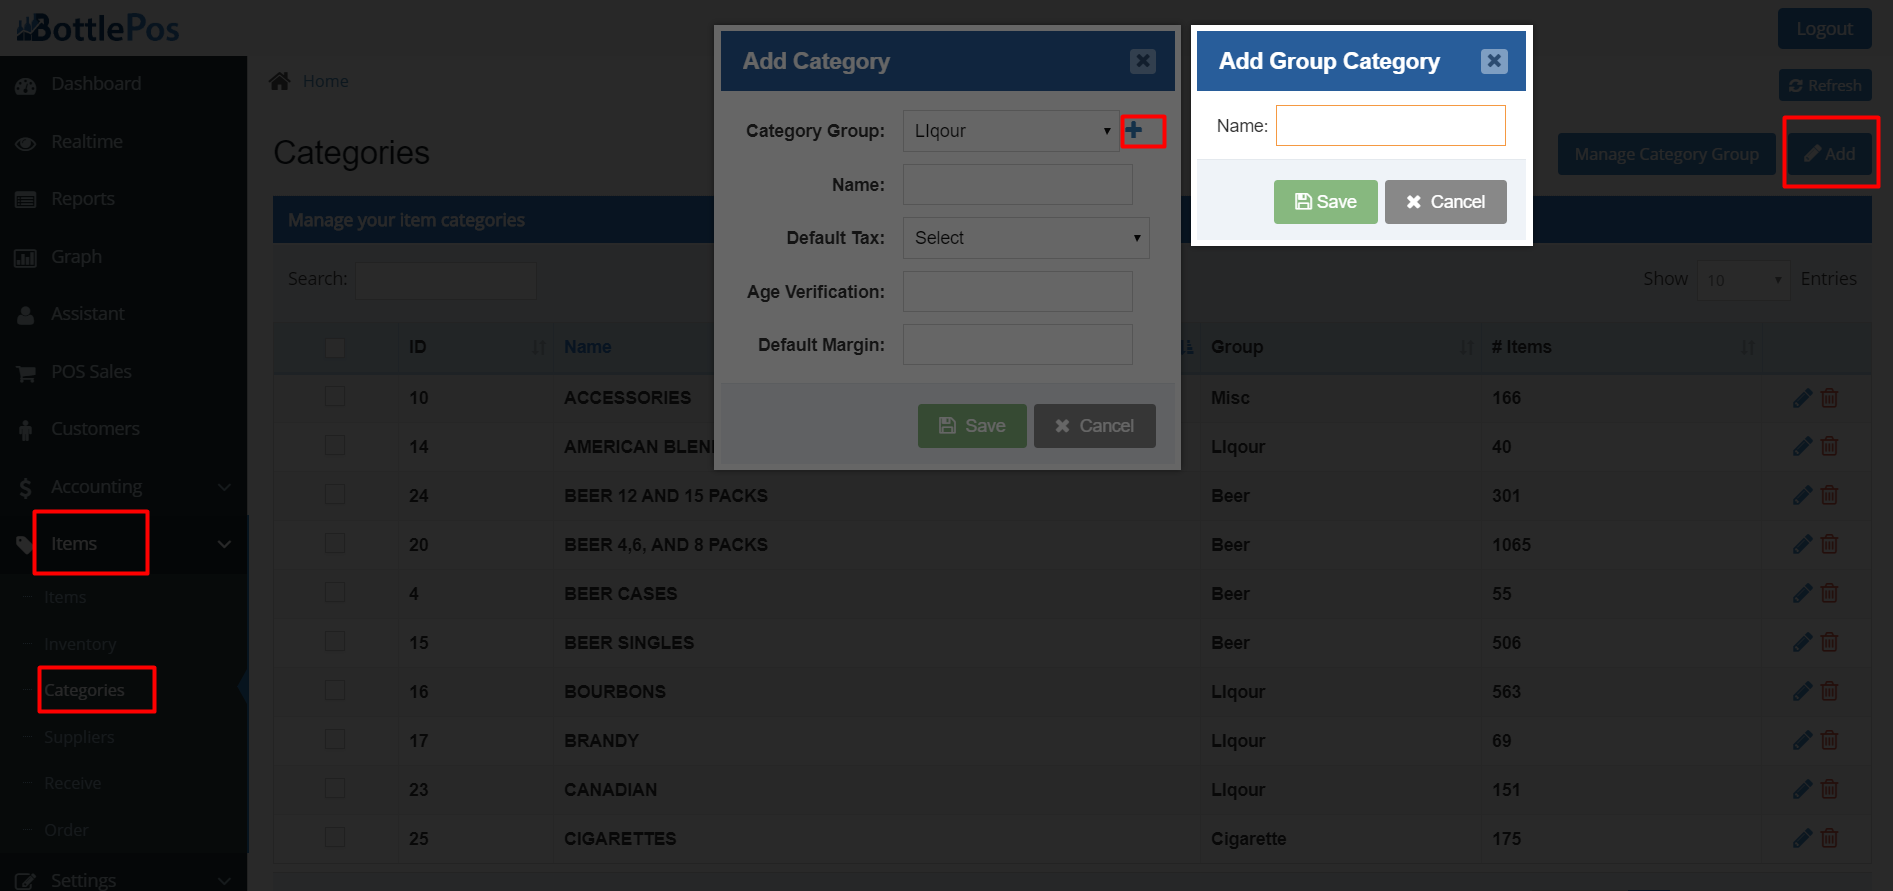Check the BRANDY row checkbox

pyautogui.click(x=335, y=739)
